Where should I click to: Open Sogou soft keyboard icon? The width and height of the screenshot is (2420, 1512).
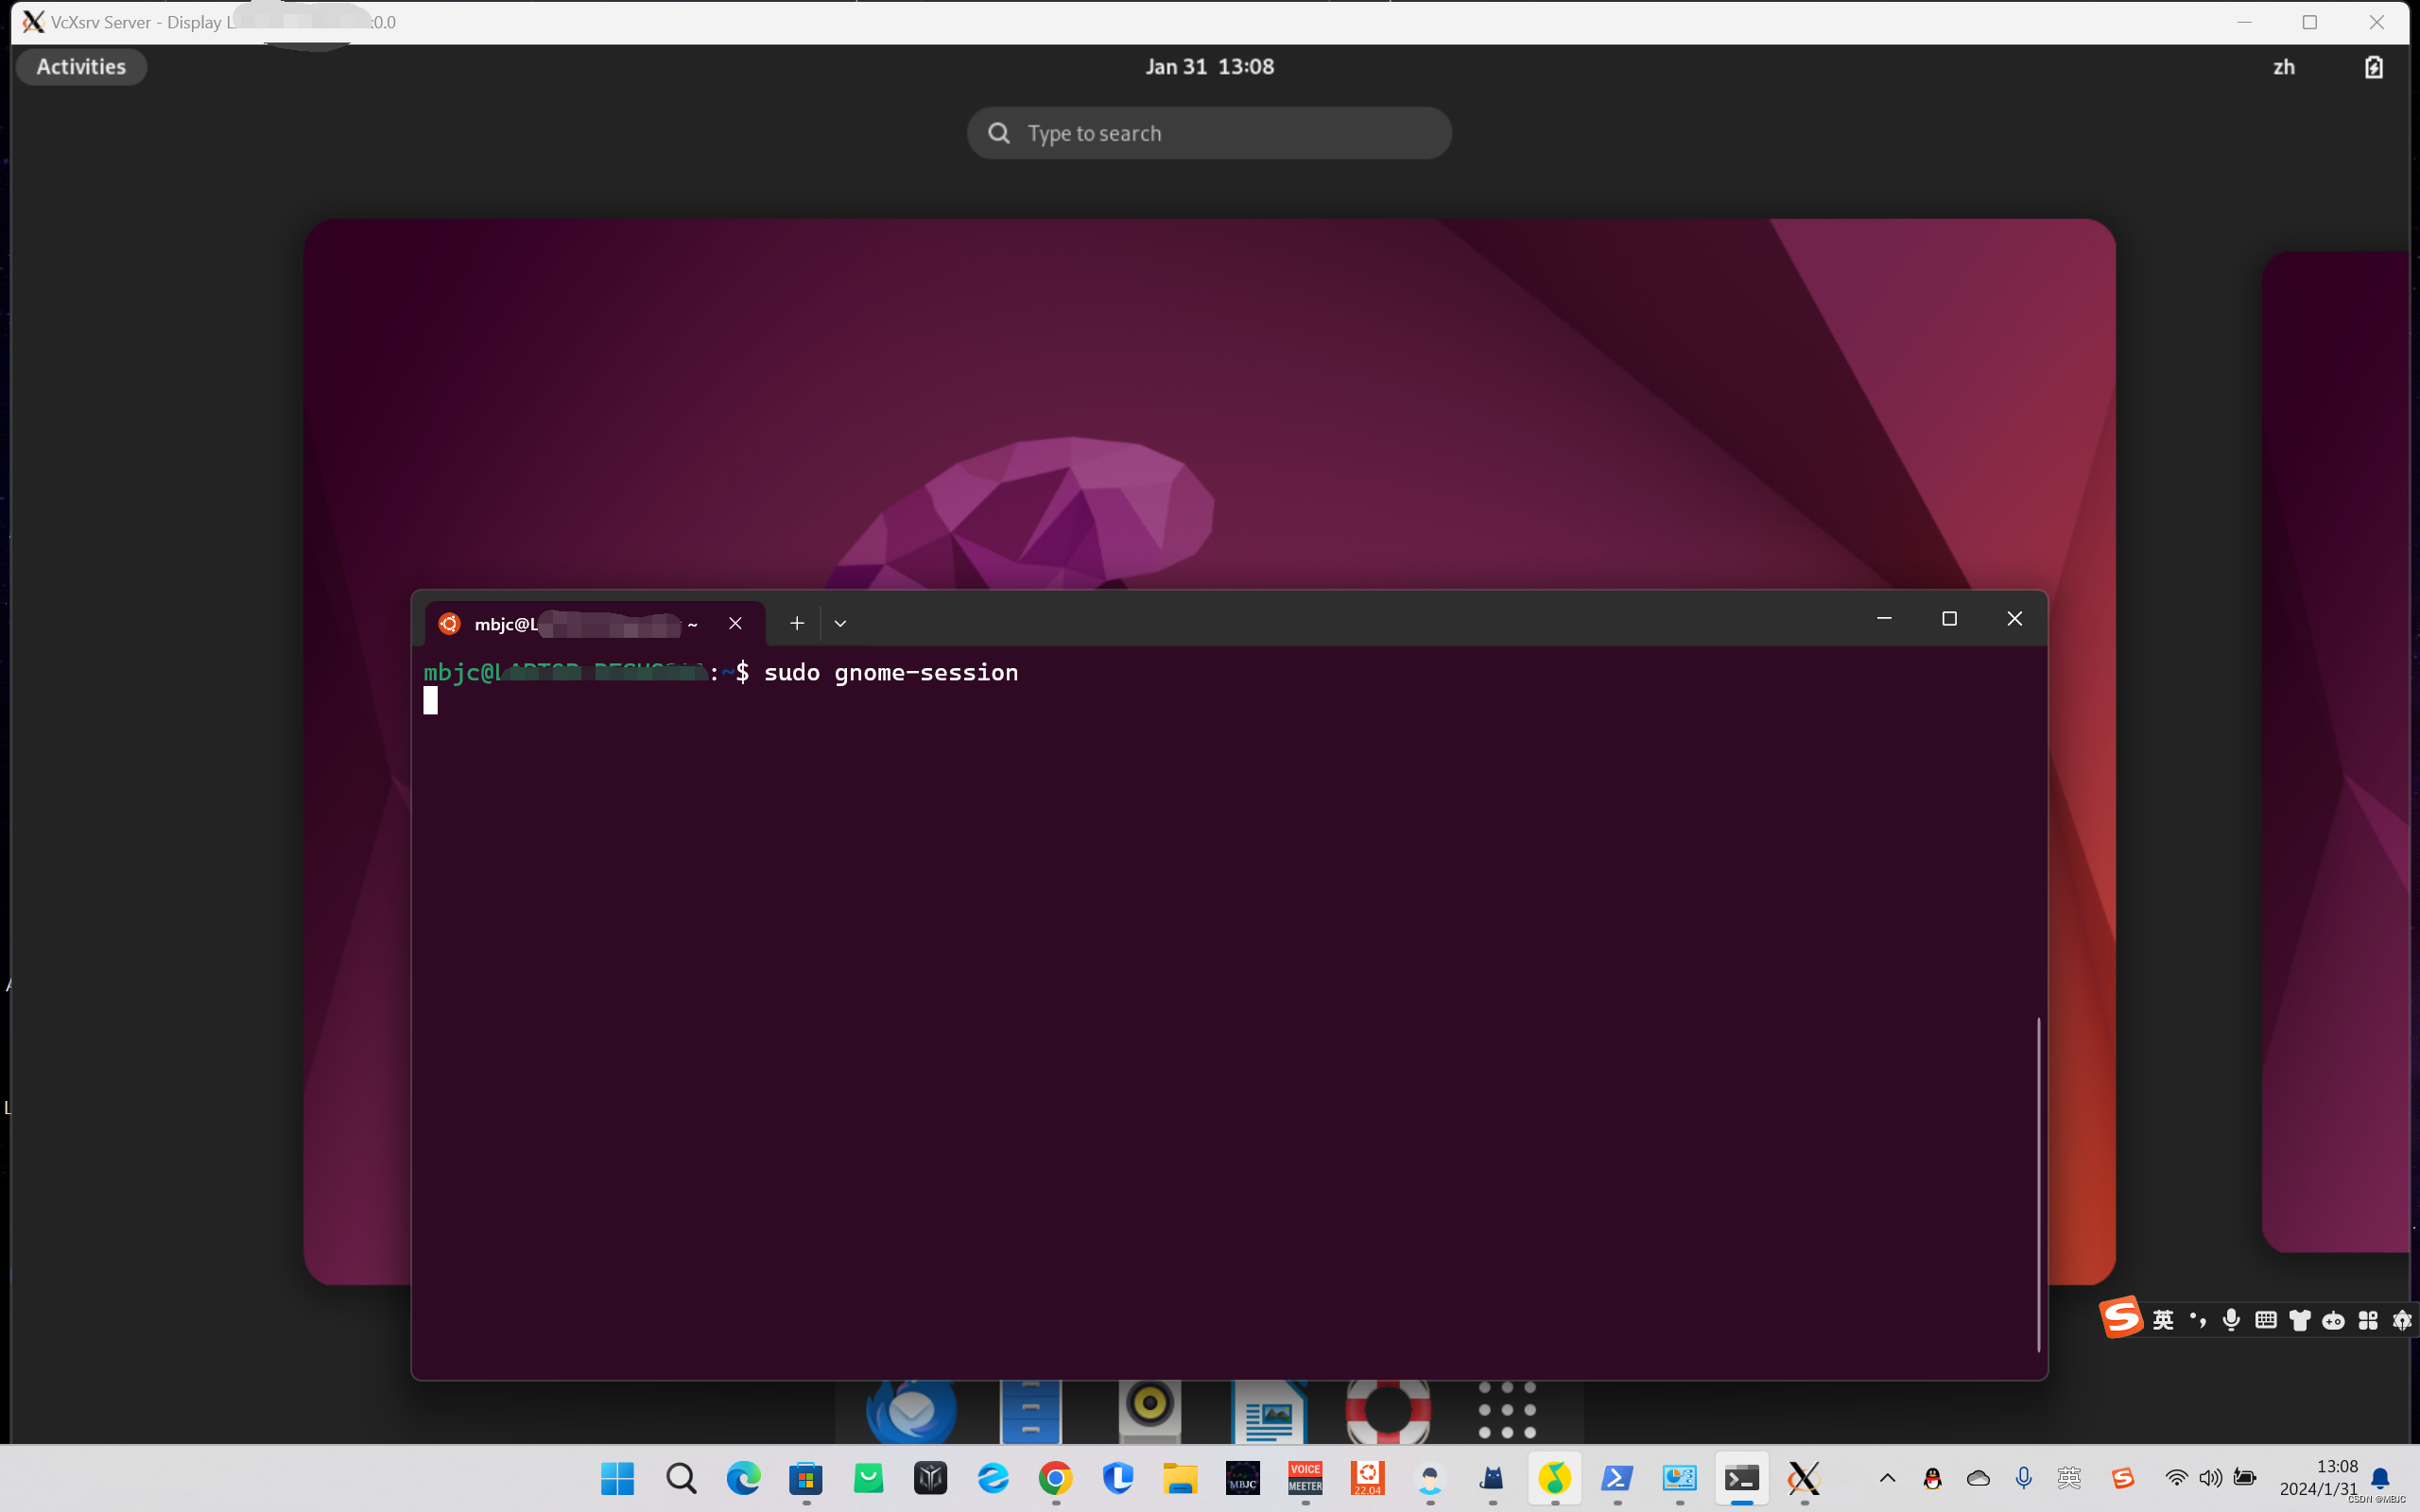(x=2266, y=1320)
